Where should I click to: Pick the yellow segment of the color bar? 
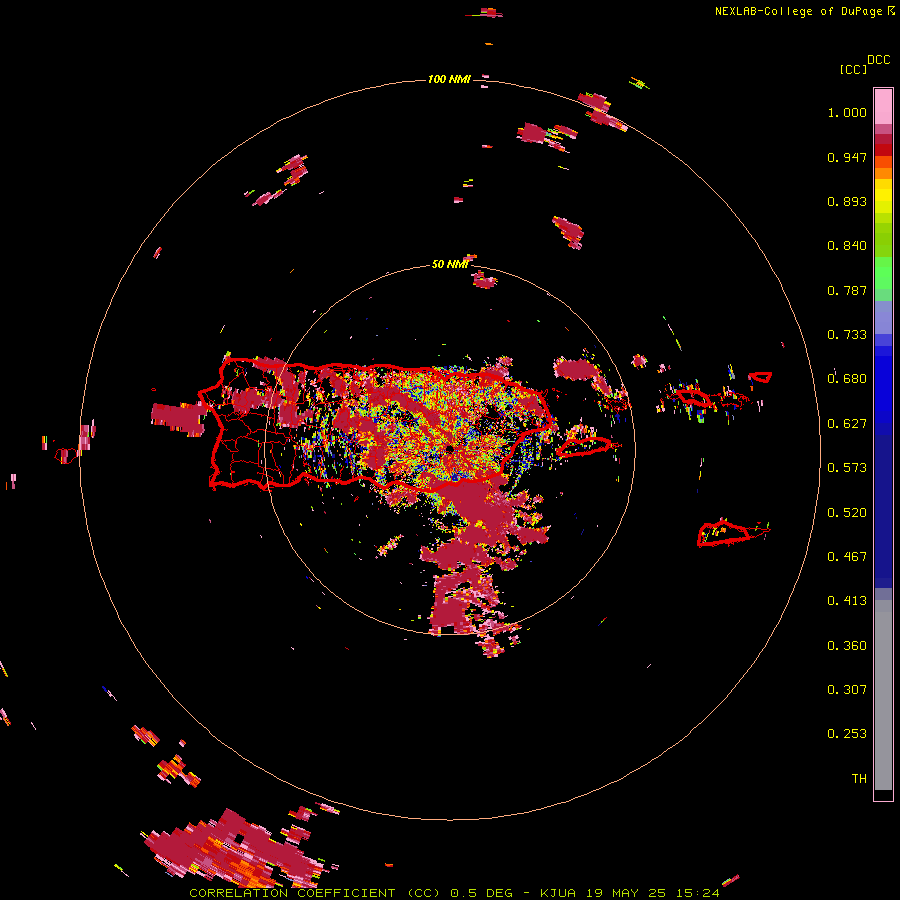[883, 196]
